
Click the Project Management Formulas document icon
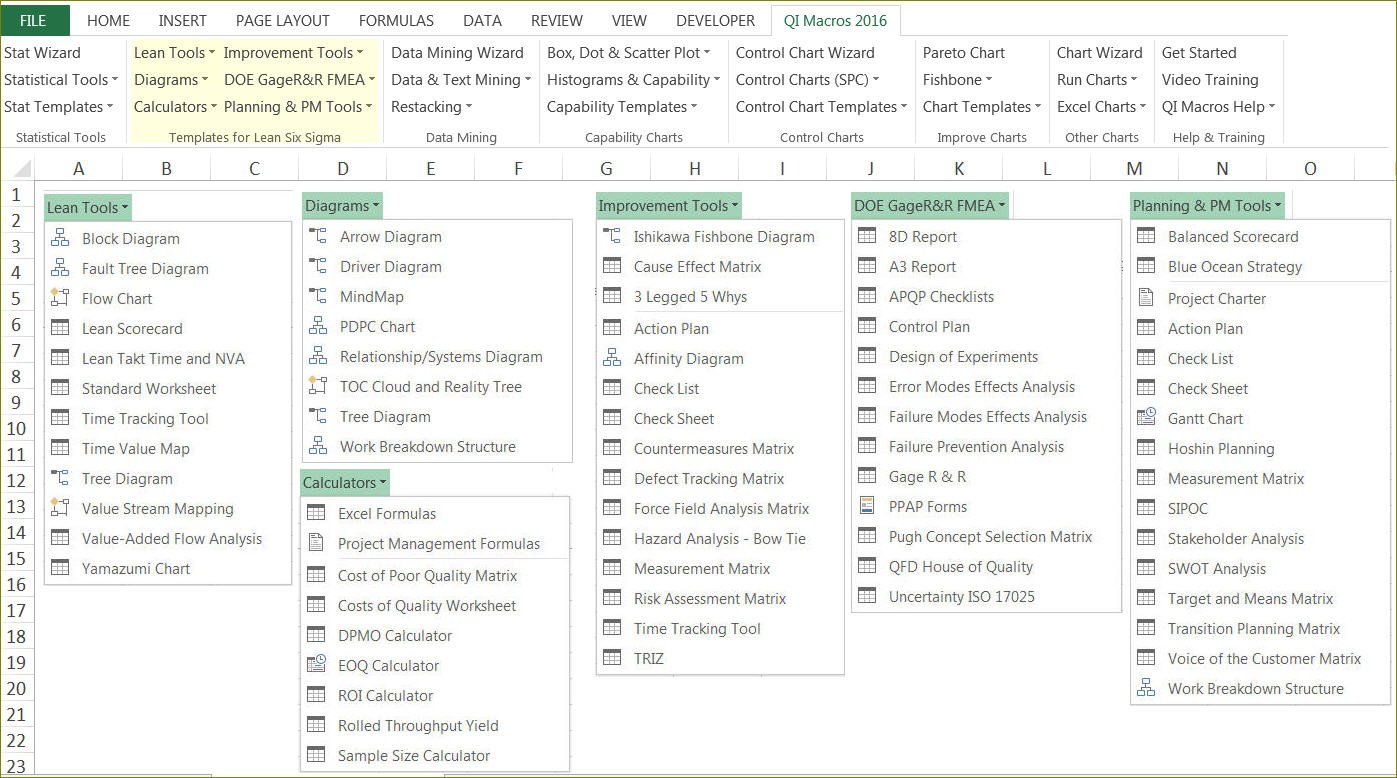click(x=316, y=543)
